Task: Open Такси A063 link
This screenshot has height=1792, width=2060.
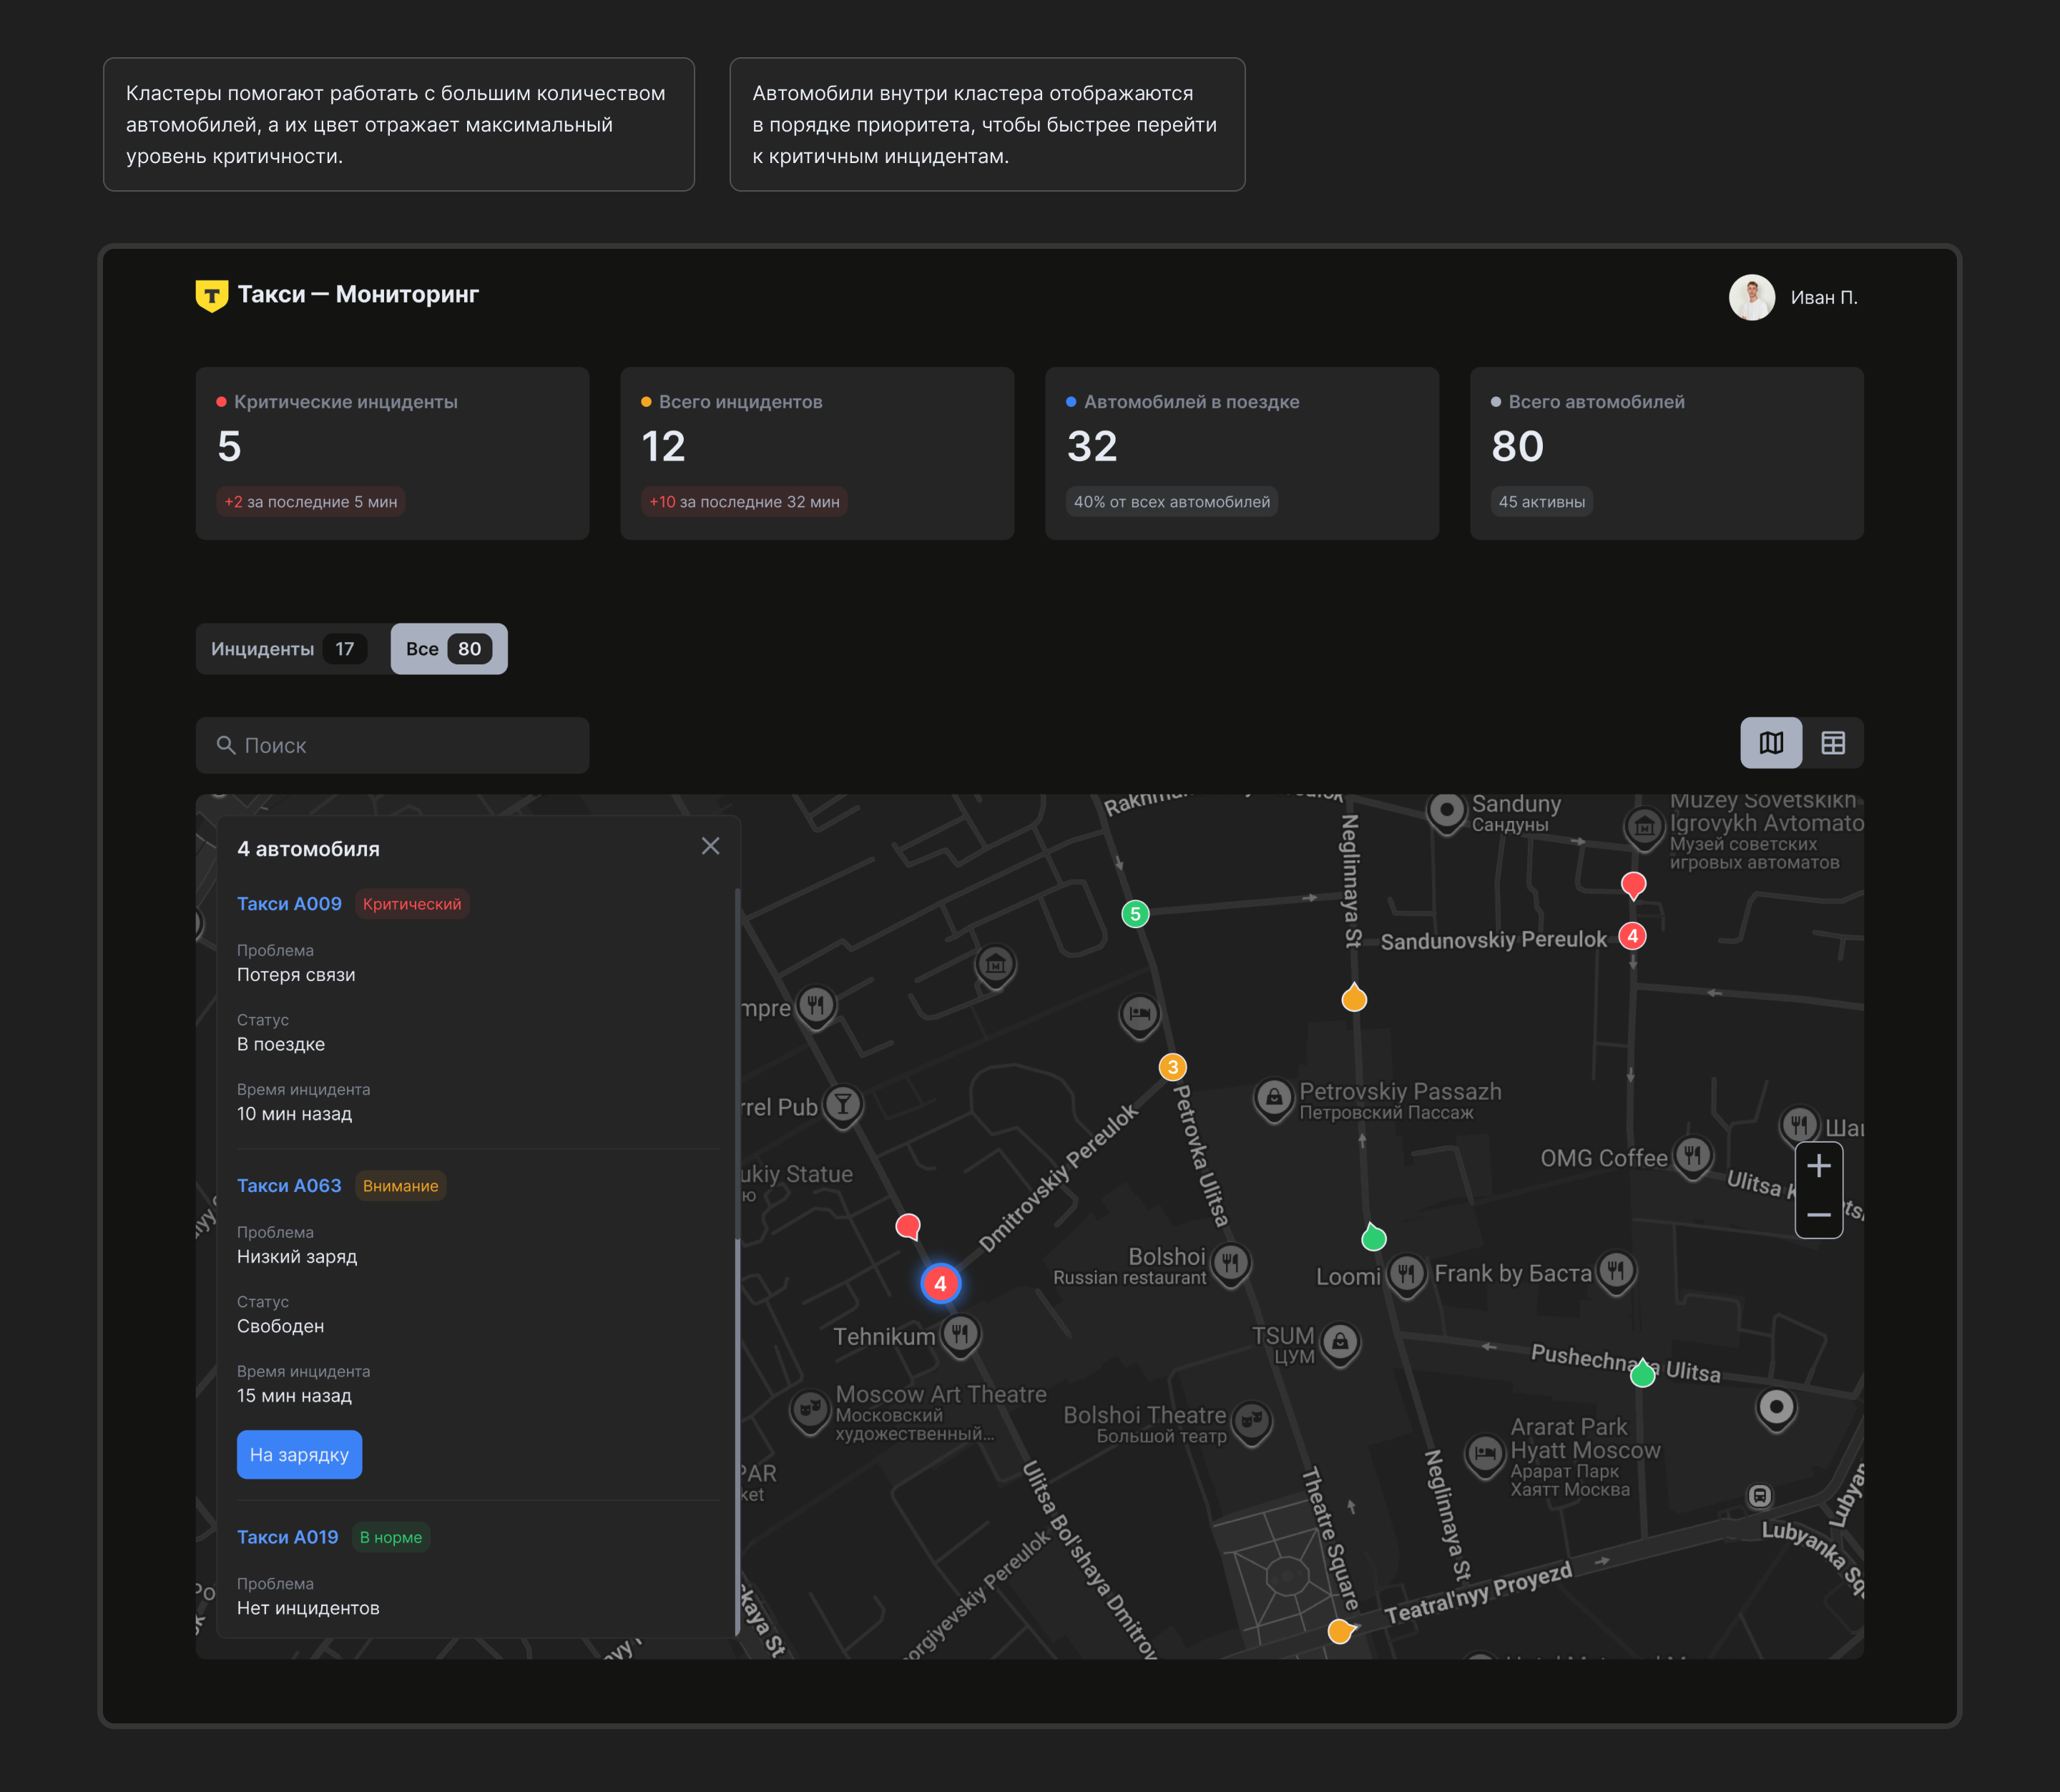Action: (289, 1186)
